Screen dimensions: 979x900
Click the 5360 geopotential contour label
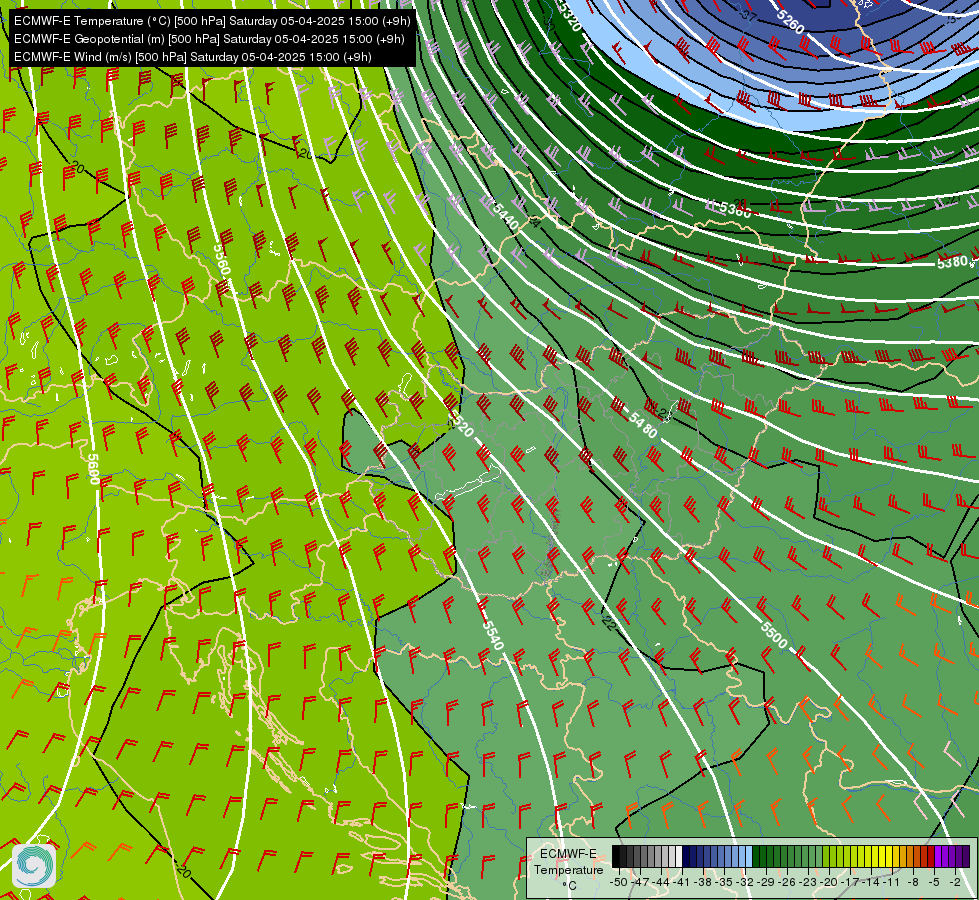tap(735, 209)
